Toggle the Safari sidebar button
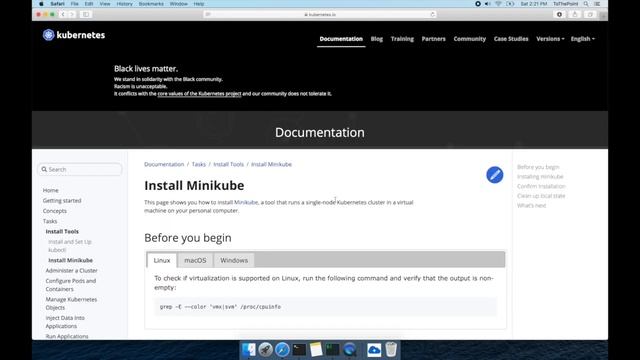The width and height of the screenshot is (640, 360). click(x=86, y=14)
